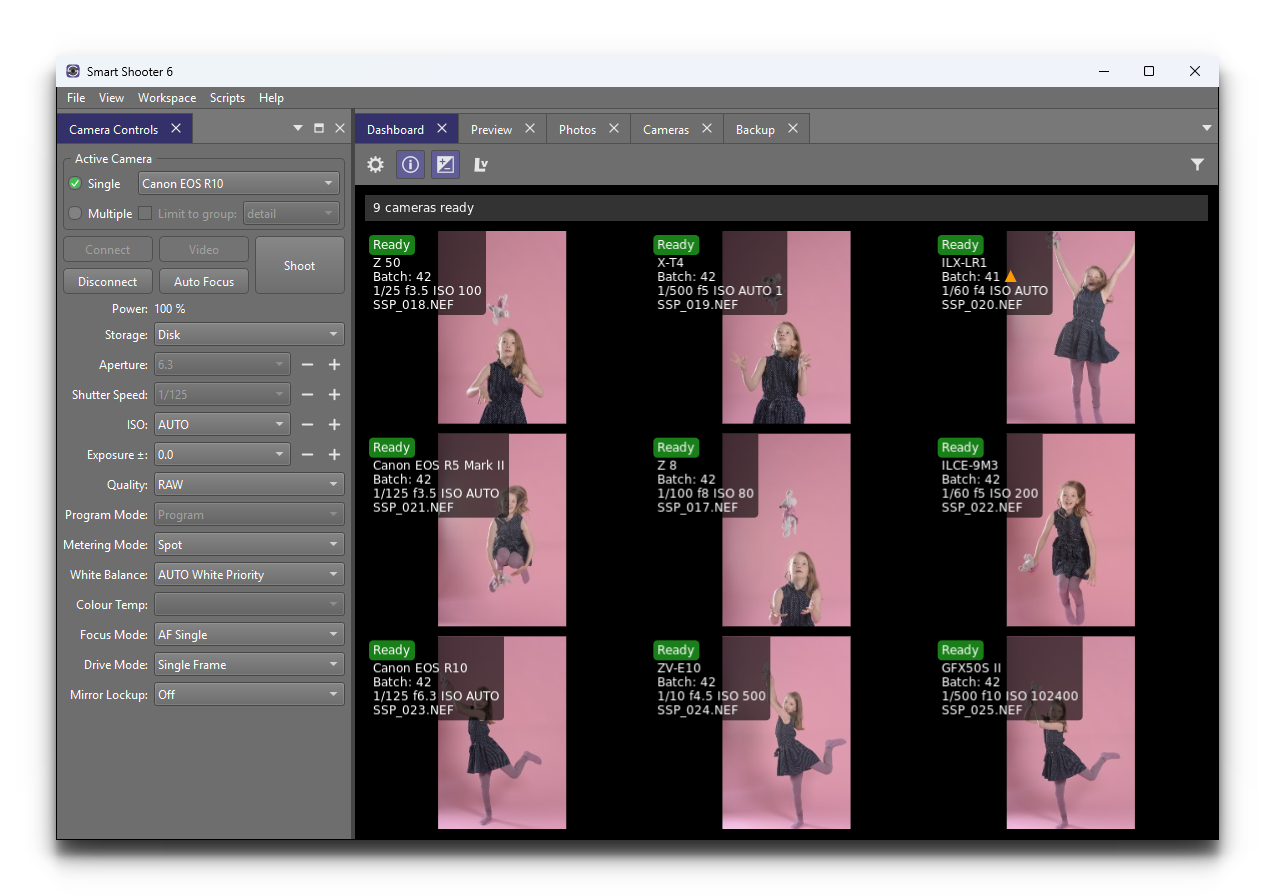The width and height of the screenshot is (1275, 896).
Task: Open the White Balance dropdown
Action: 249,575
